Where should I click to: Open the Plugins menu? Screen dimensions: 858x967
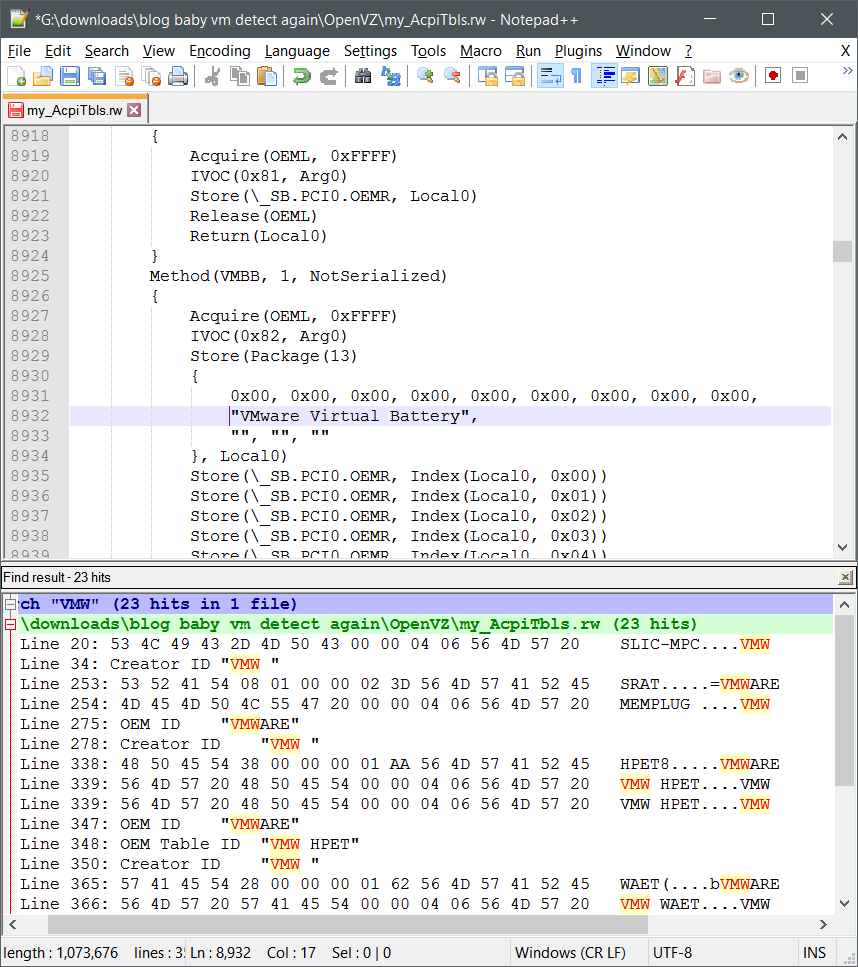[578, 51]
